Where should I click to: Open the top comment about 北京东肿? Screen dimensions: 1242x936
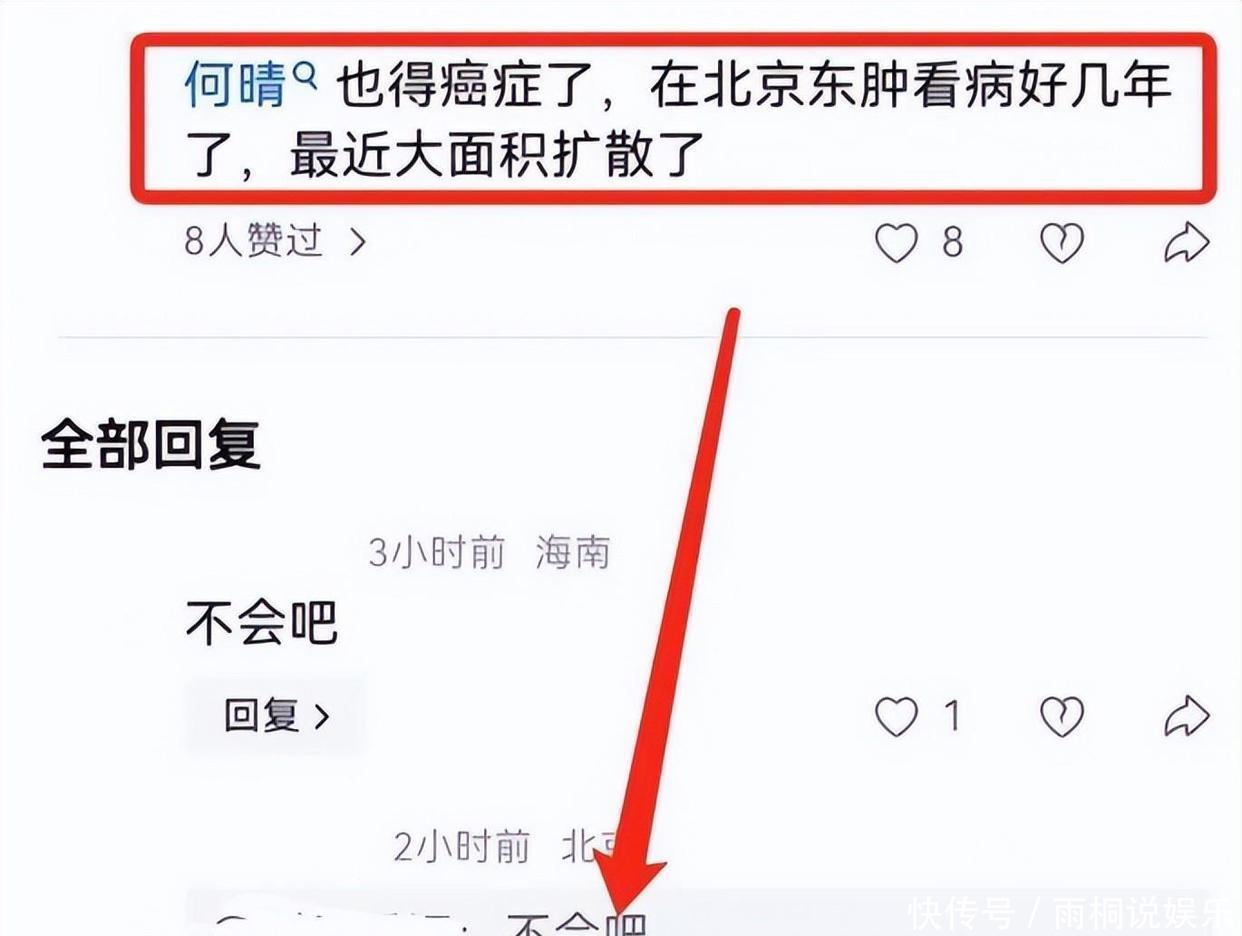point(676,122)
